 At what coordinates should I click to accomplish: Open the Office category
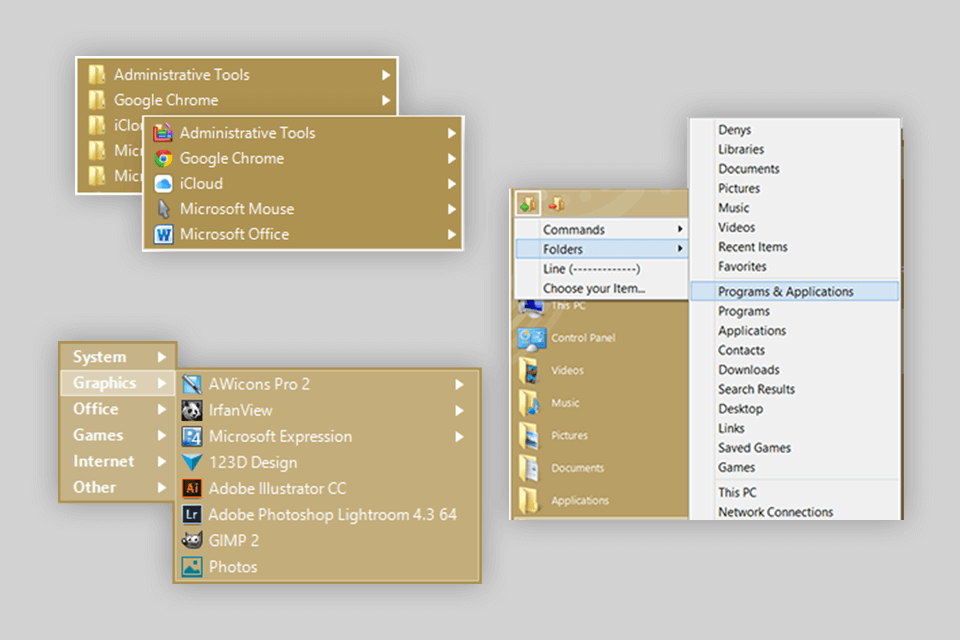[118, 409]
